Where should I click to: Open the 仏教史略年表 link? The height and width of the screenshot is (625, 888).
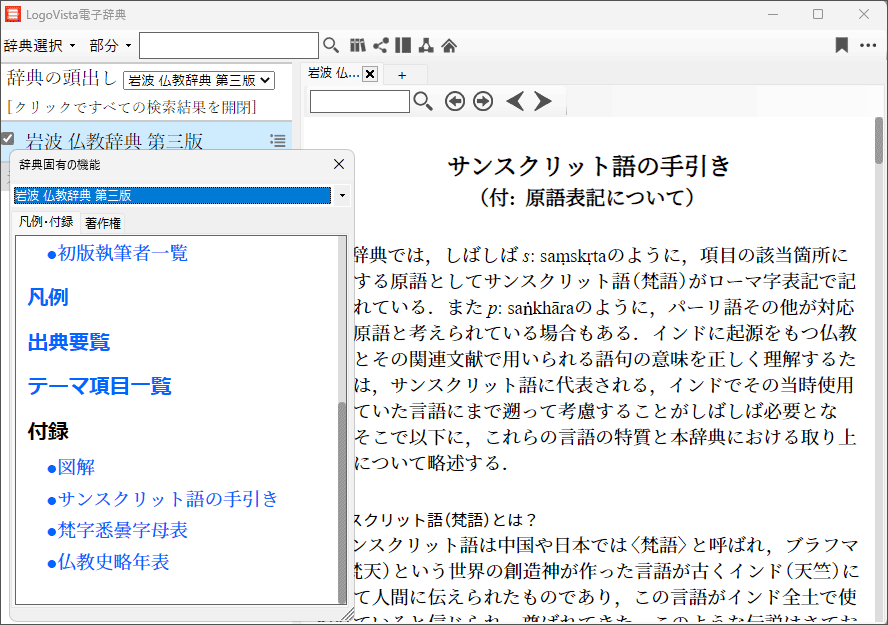pos(113,562)
